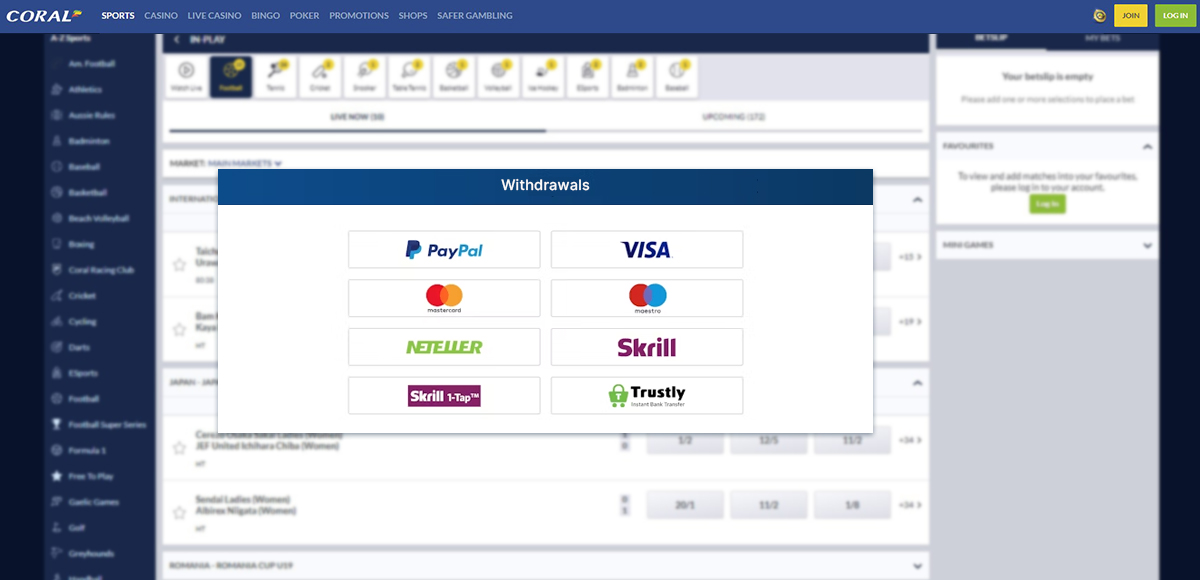Select the 12/5 odds button

click(768, 440)
